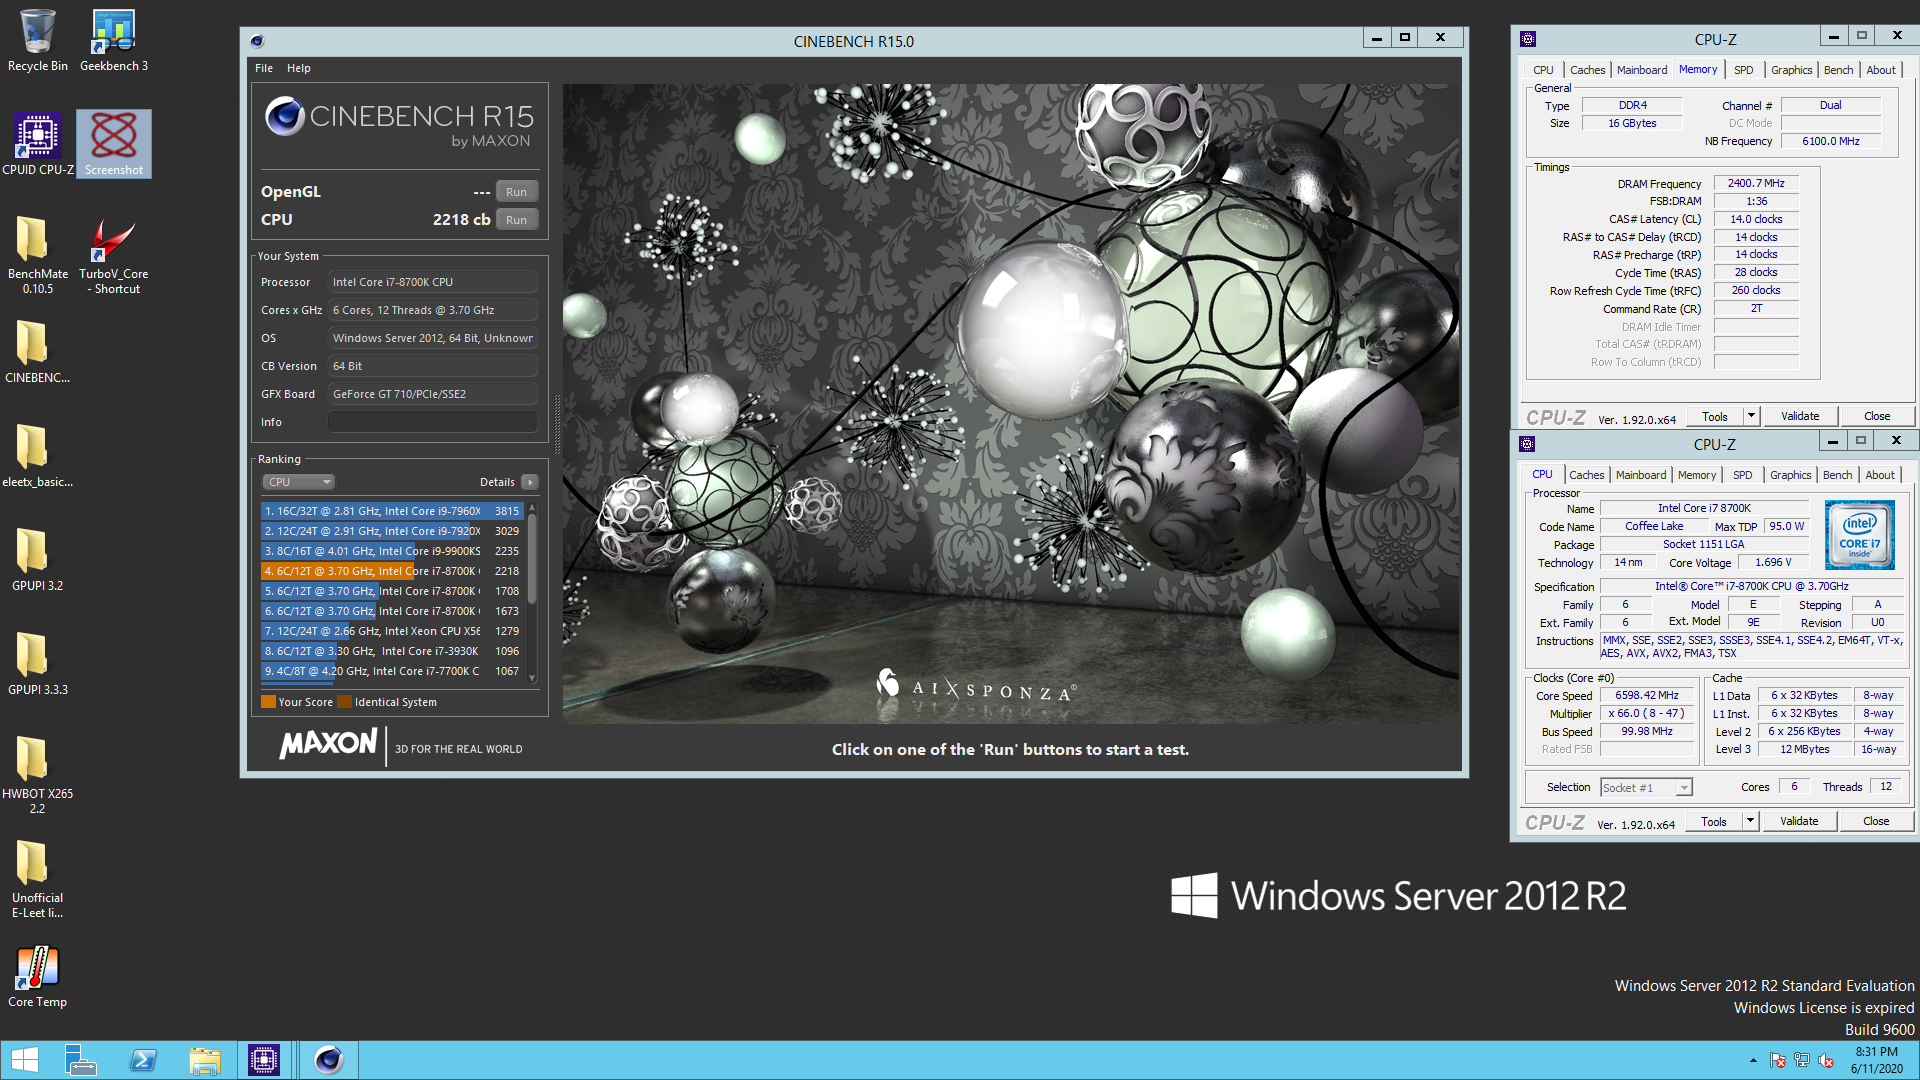Switch to Graphics tab in upper CPU-Z

[x=1791, y=70]
